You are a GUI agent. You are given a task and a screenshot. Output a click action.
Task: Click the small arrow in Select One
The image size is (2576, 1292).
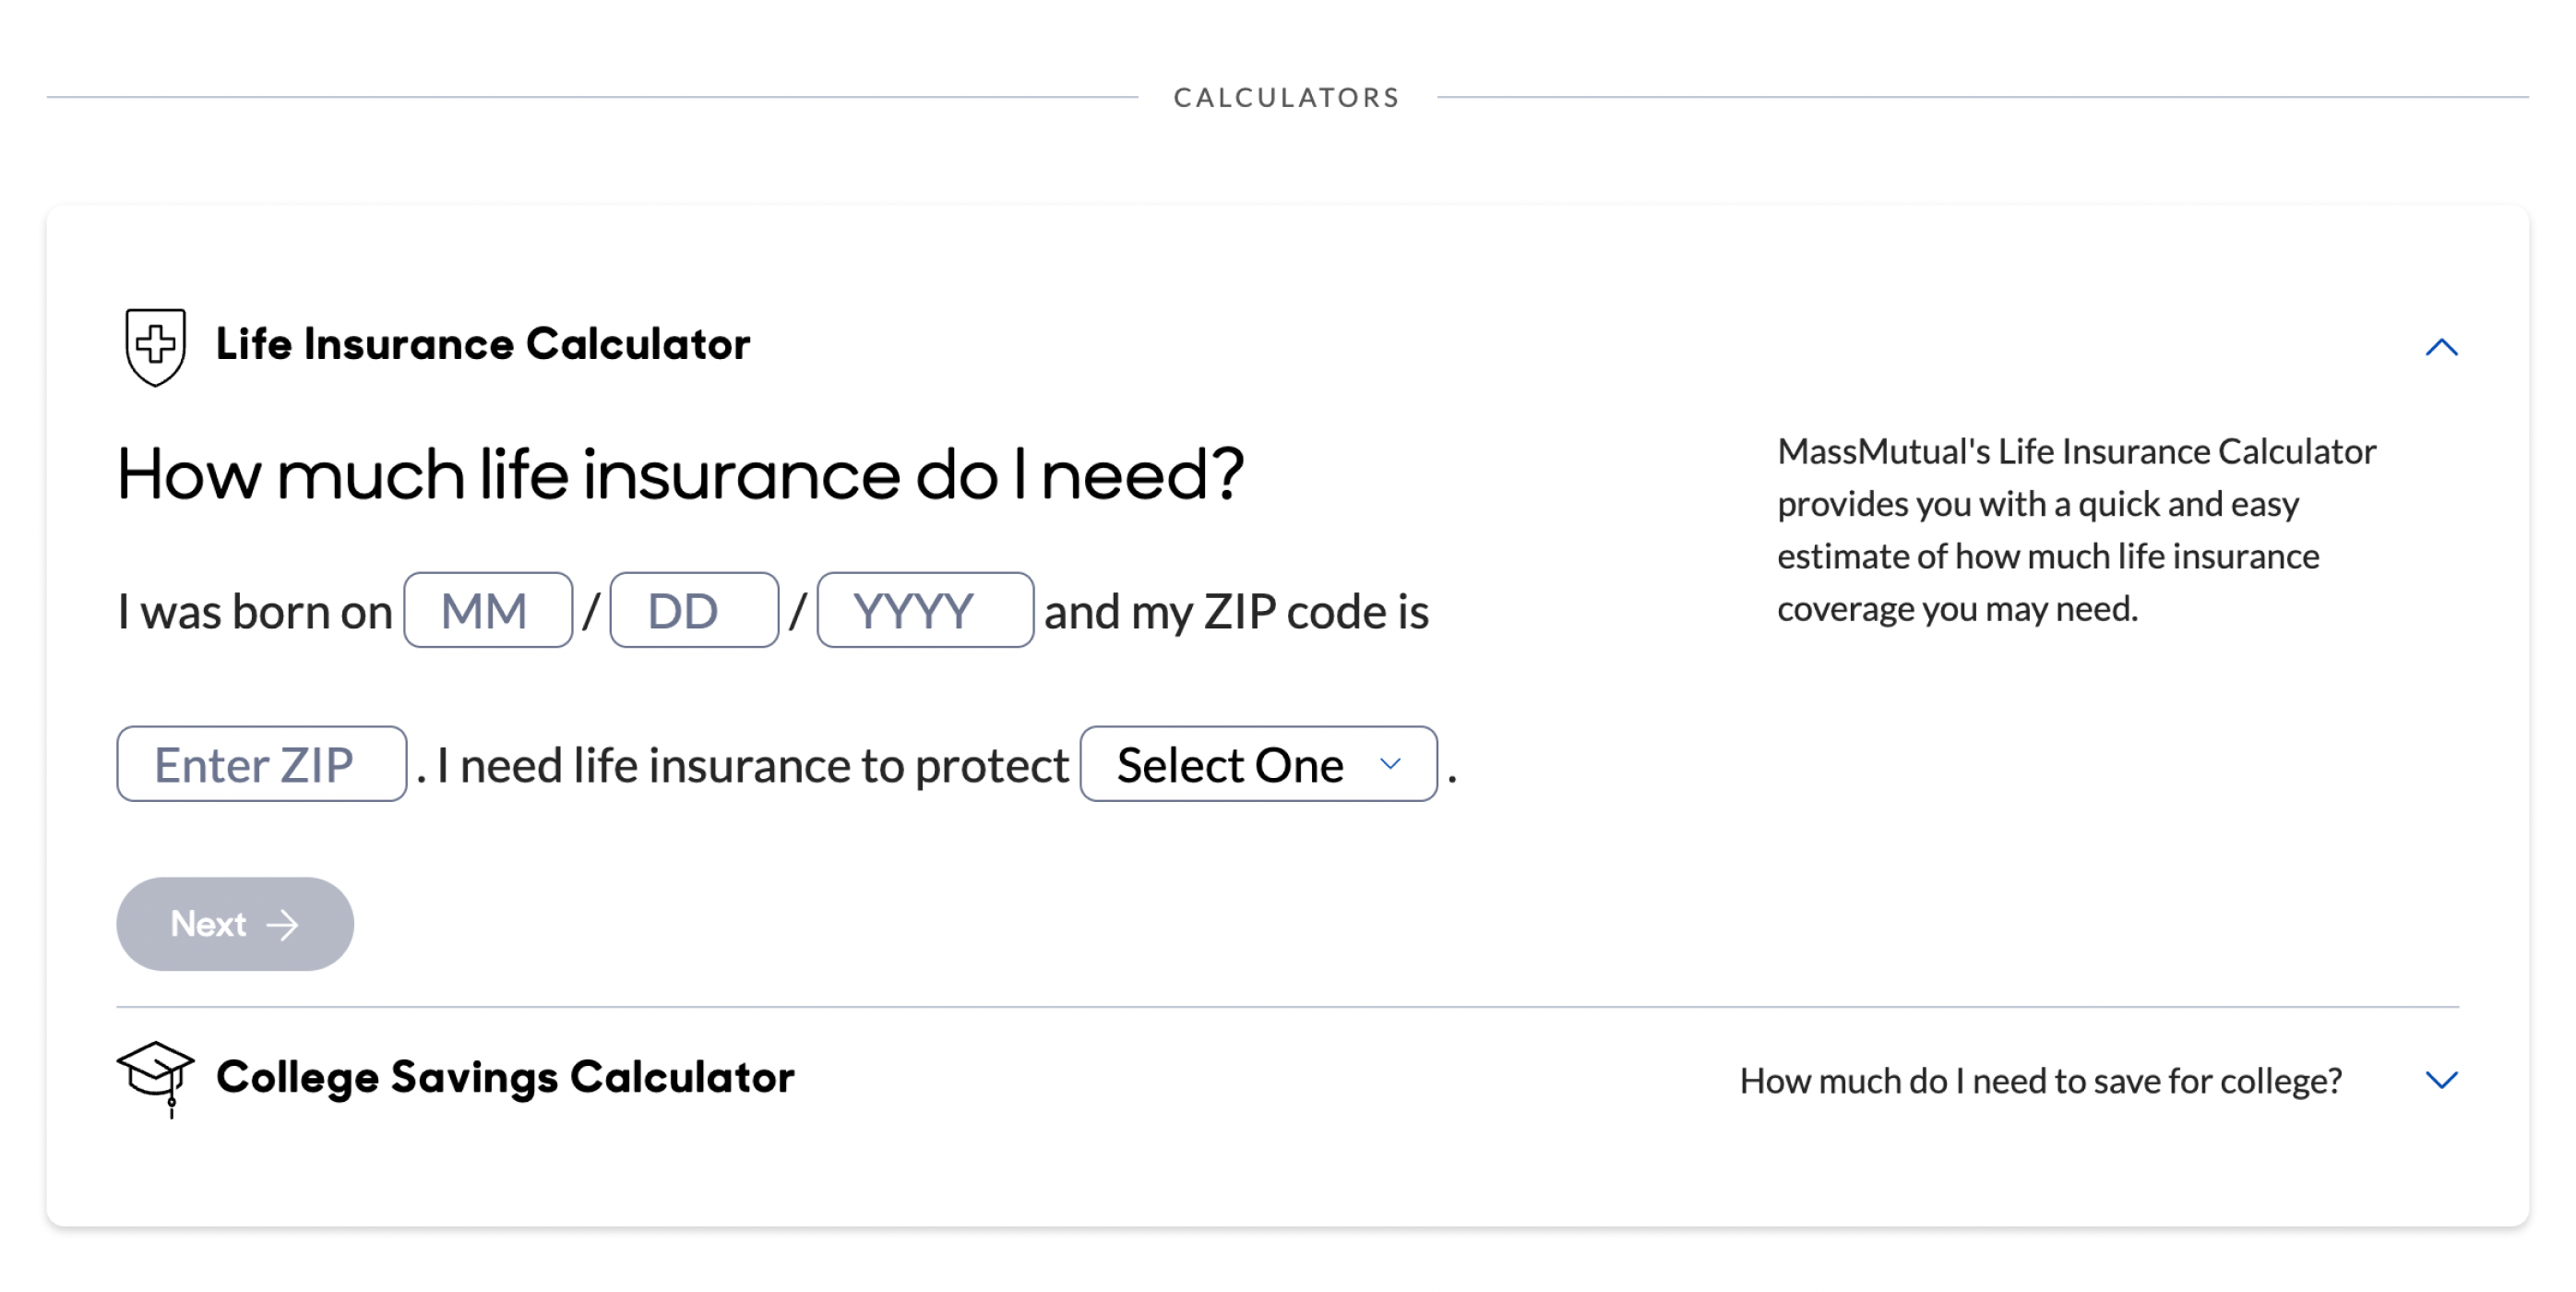(1389, 764)
